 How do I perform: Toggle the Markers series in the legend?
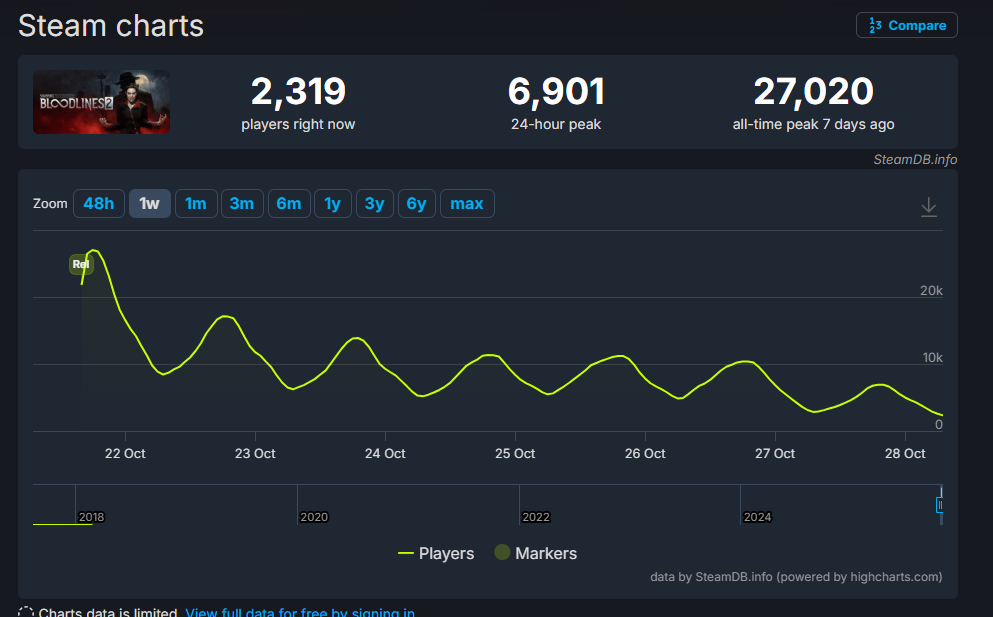point(536,553)
